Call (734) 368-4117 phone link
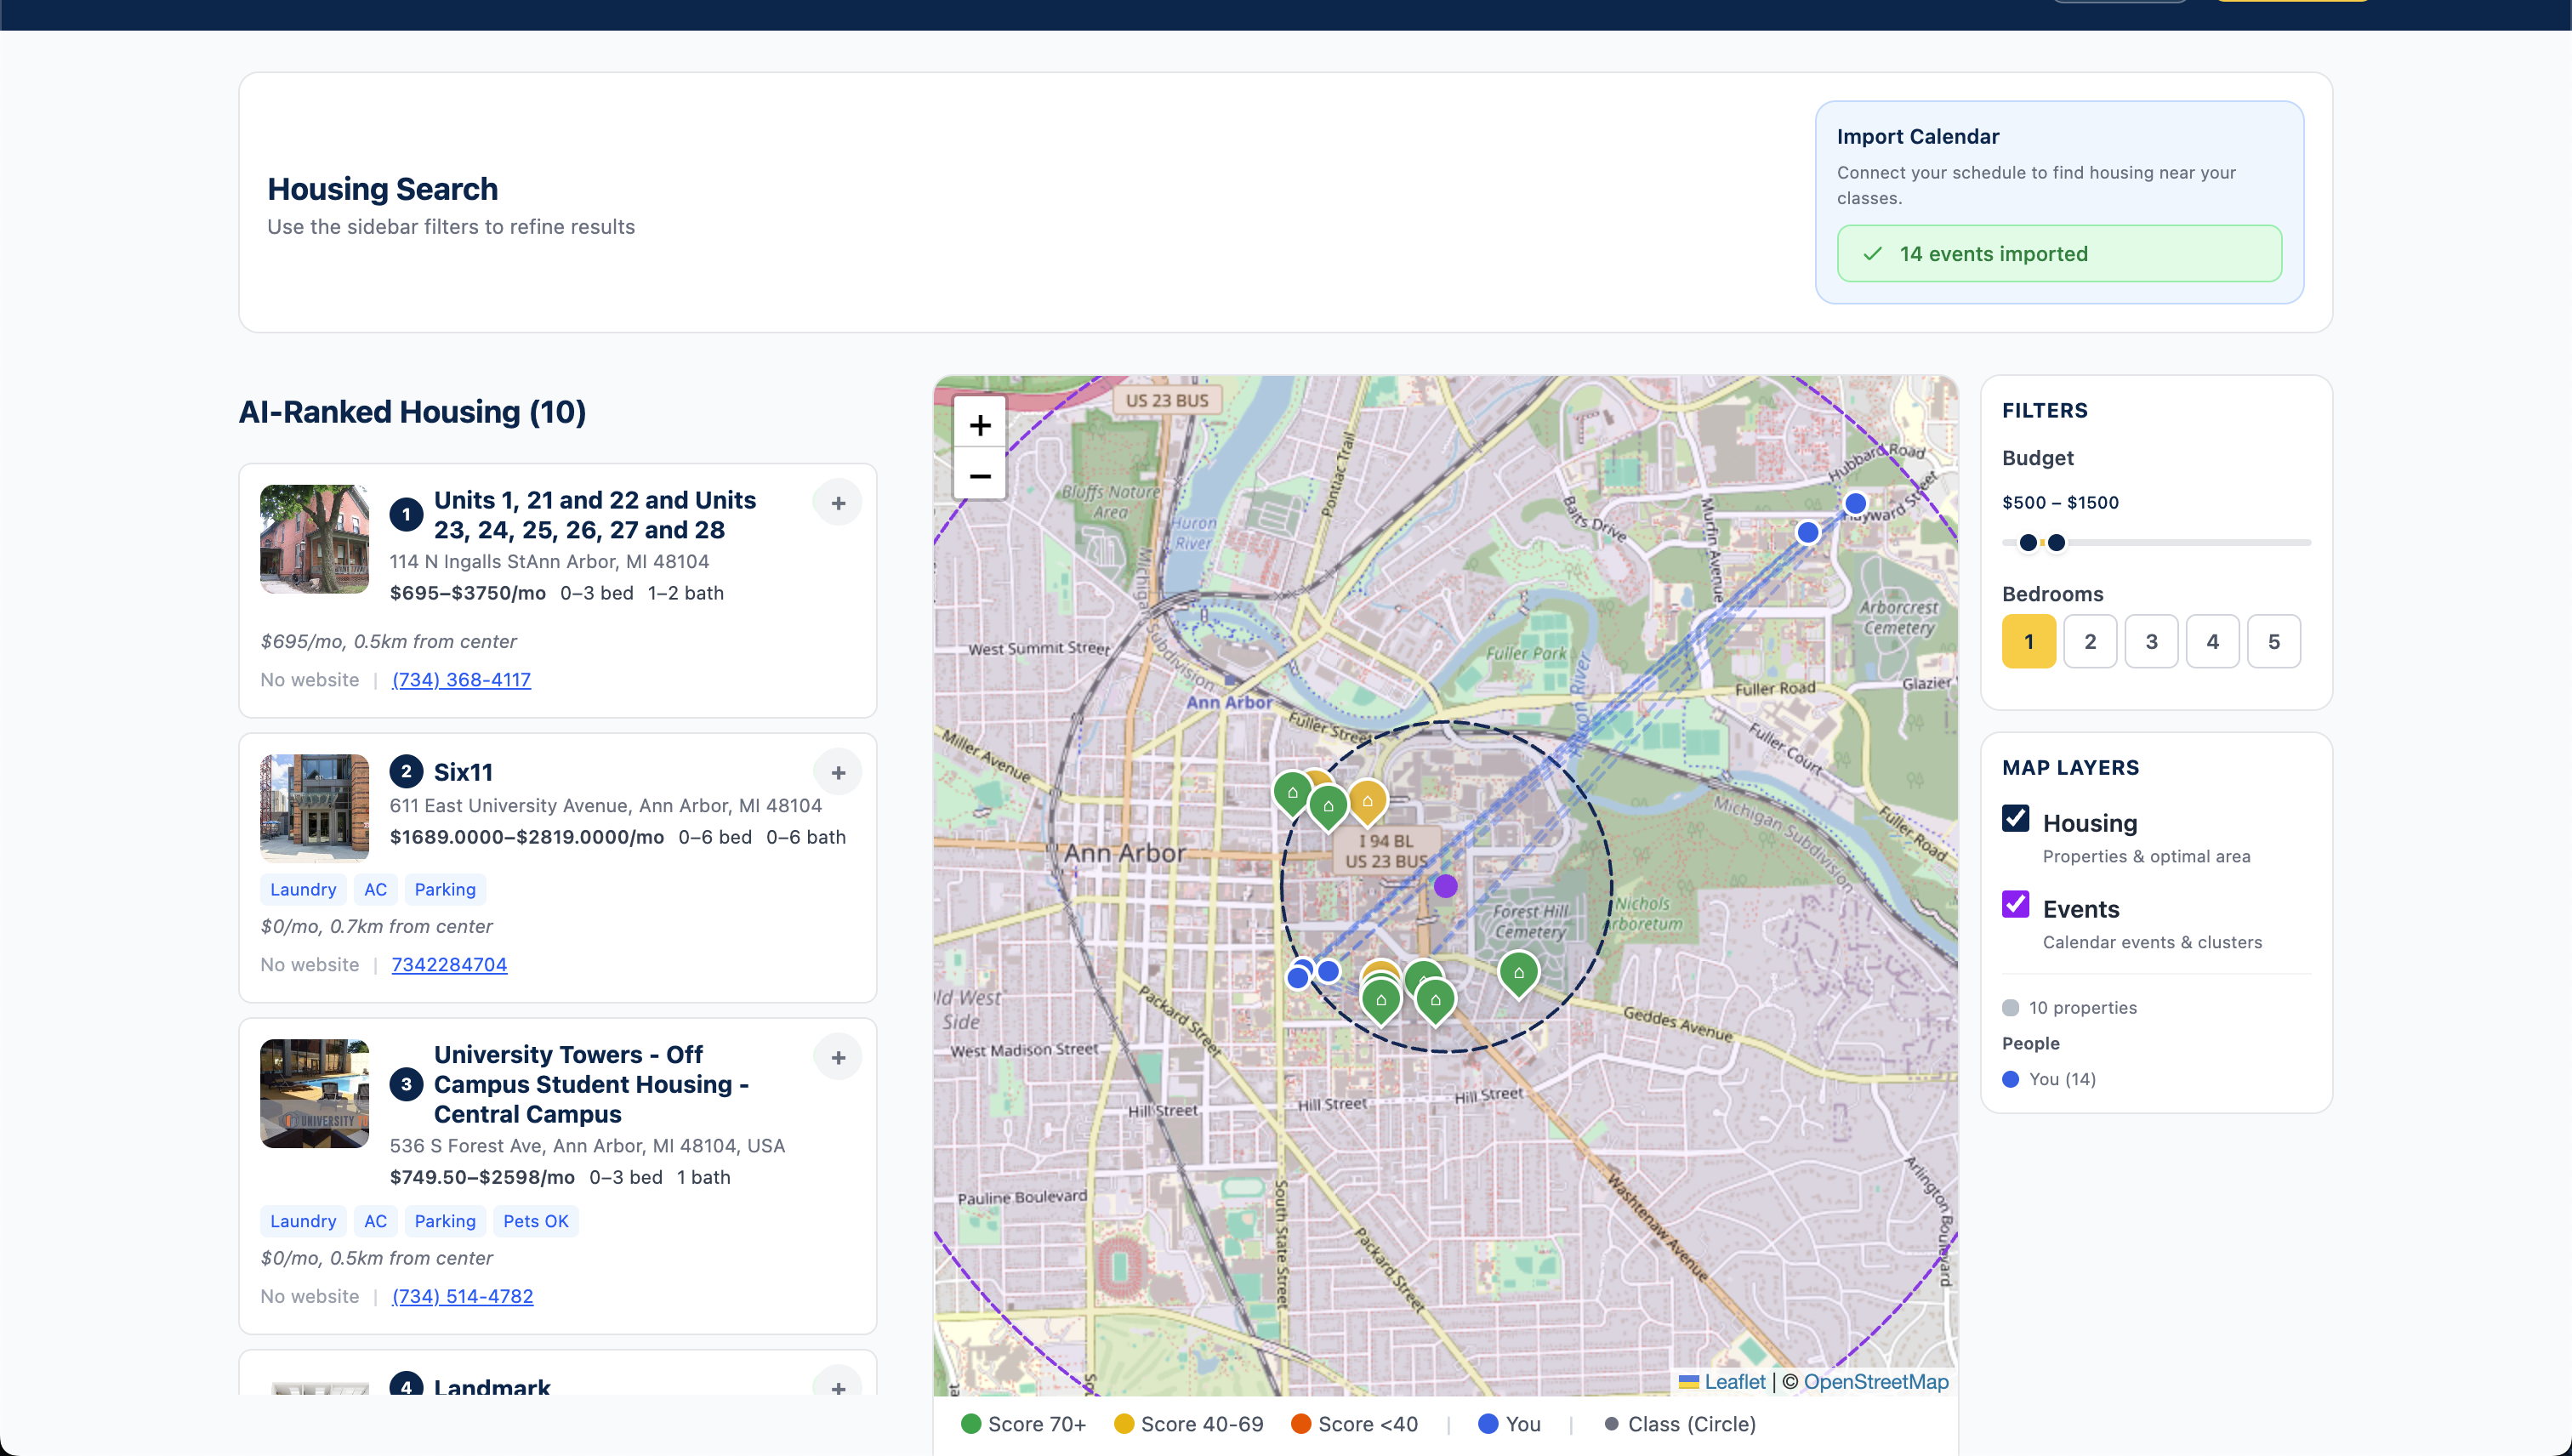The width and height of the screenshot is (2572, 1456). [461, 680]
